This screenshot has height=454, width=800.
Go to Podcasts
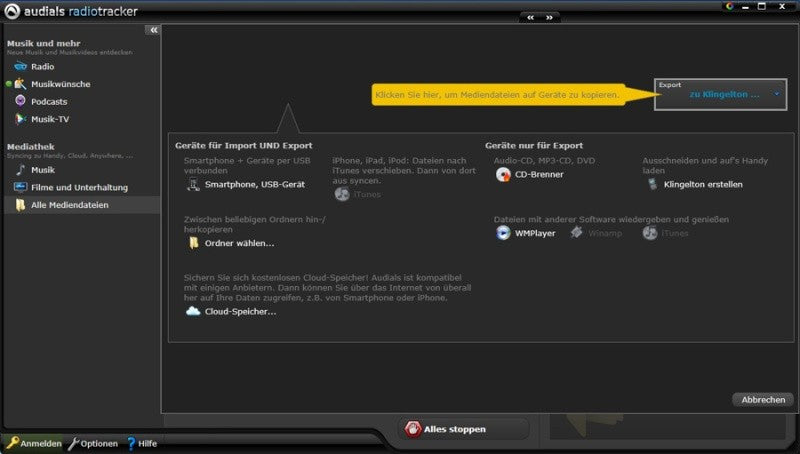[49, 102]
